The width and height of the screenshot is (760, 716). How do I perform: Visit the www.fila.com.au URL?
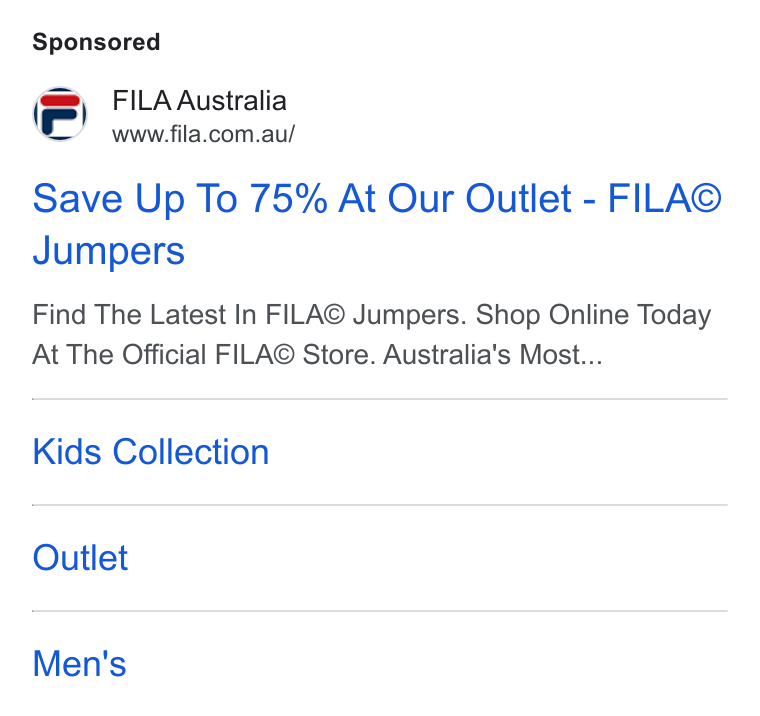pyautogui.click(x=203, y=134)
